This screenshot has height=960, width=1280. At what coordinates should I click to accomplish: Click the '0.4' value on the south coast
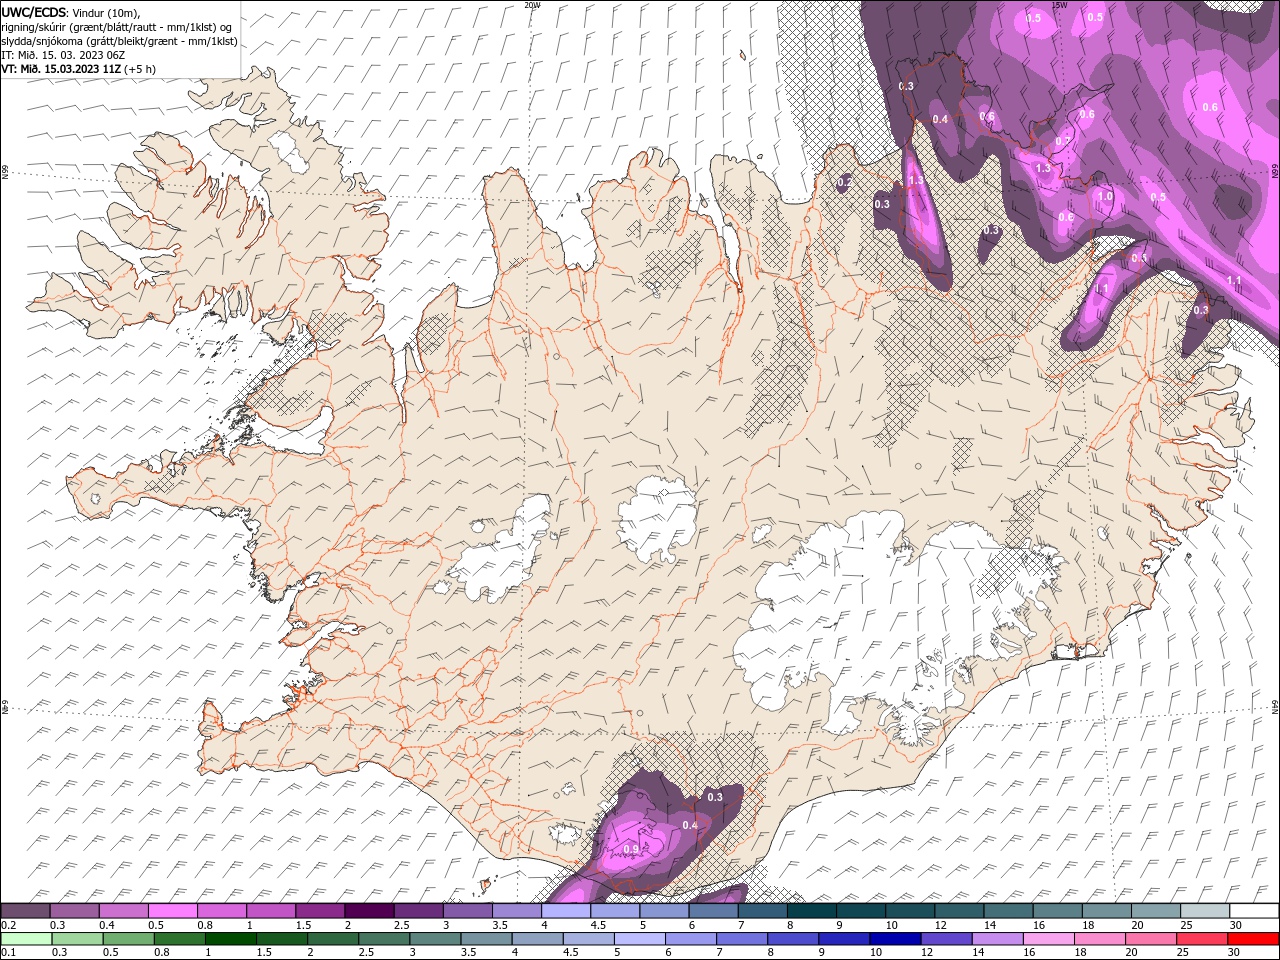[690, 825]
